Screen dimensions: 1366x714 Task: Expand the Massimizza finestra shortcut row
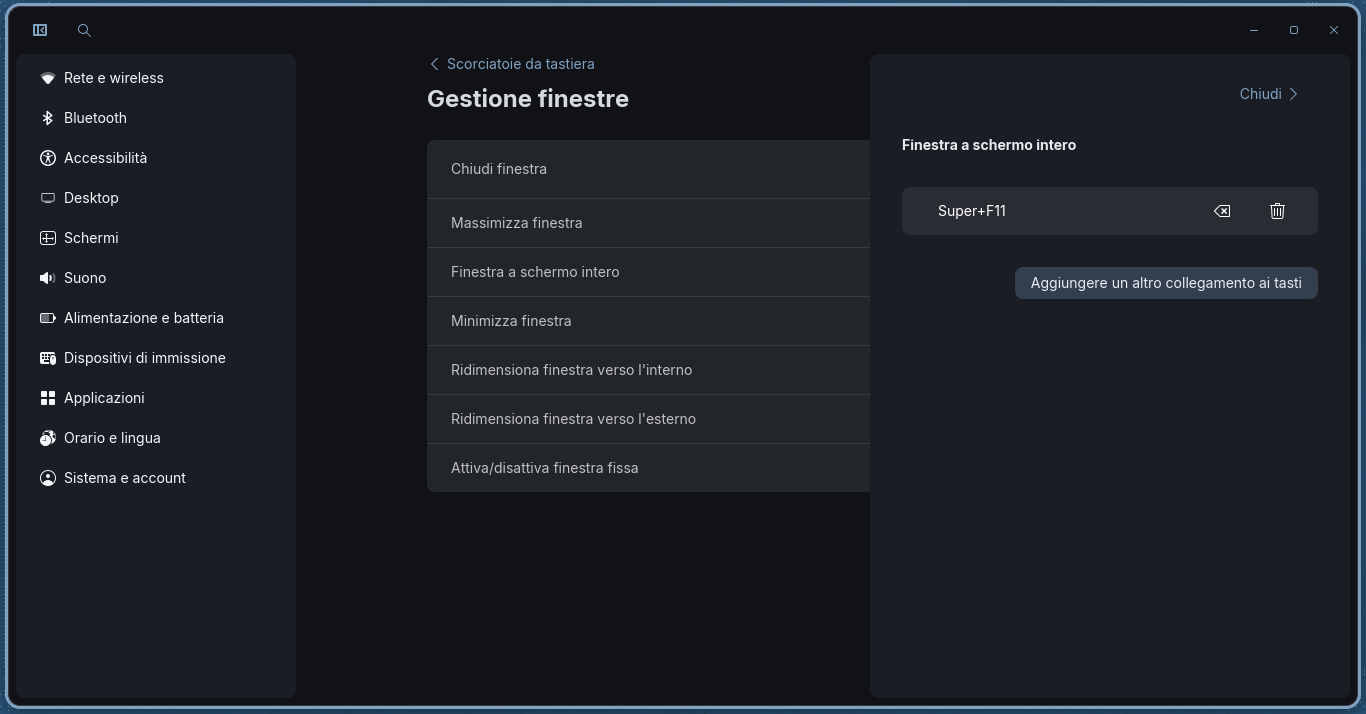(x=648, y=223)
